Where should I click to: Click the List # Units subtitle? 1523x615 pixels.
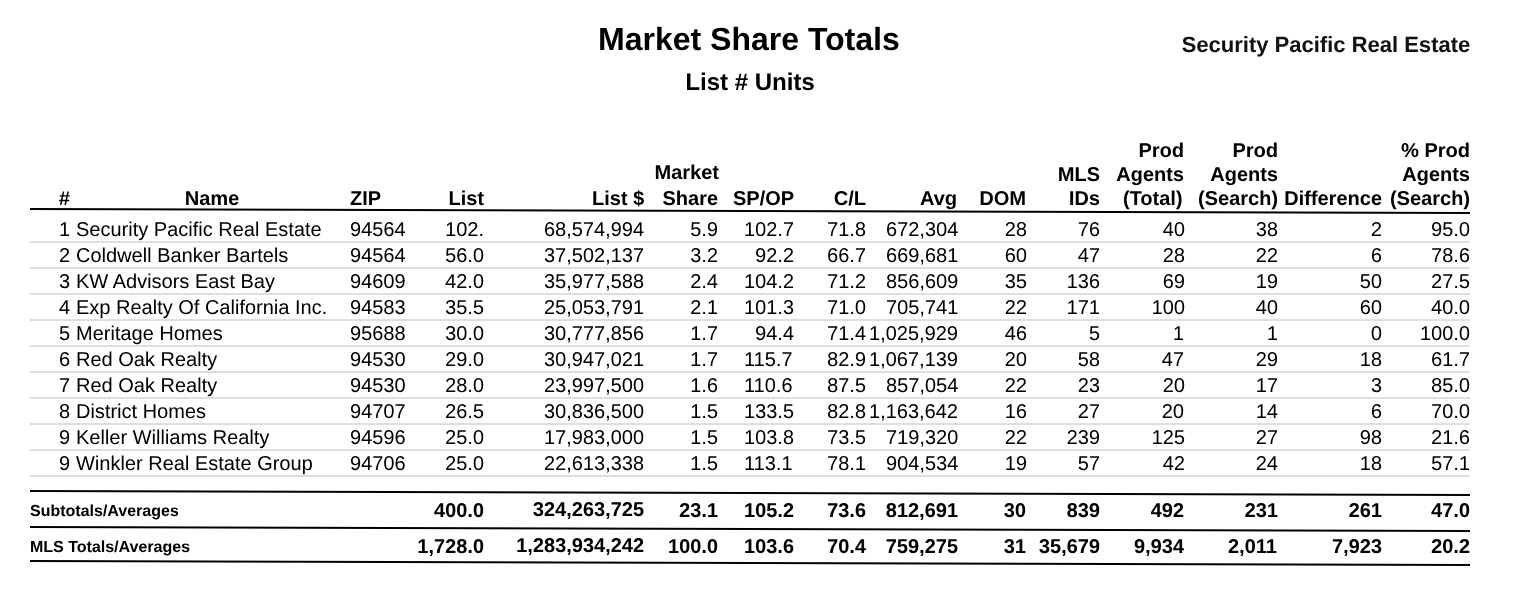pos(750,82)
